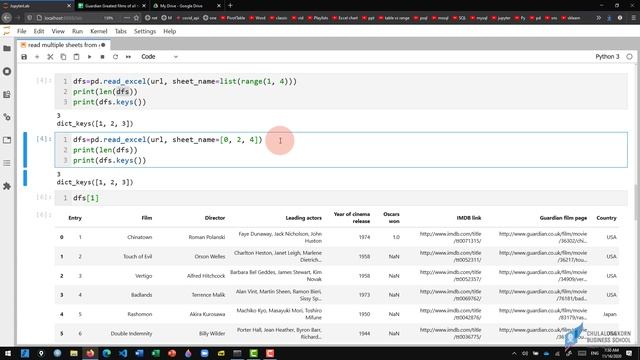Open the View menu
The image size is (640, 360).
(x=58, y=31)
